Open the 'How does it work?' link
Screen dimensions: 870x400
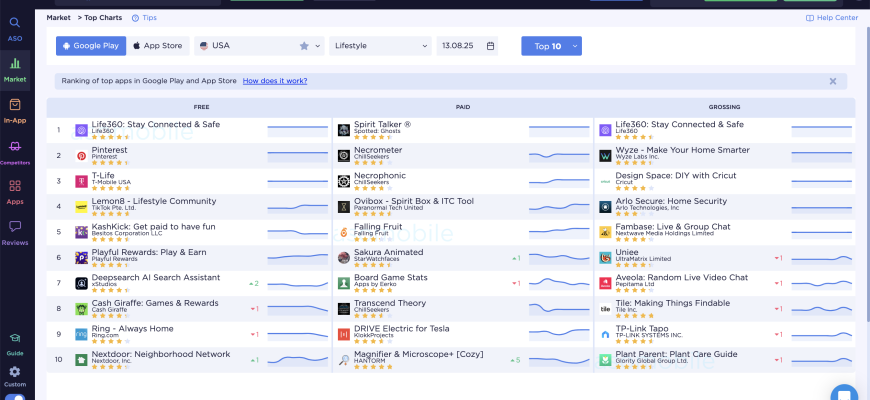[276, 81]
